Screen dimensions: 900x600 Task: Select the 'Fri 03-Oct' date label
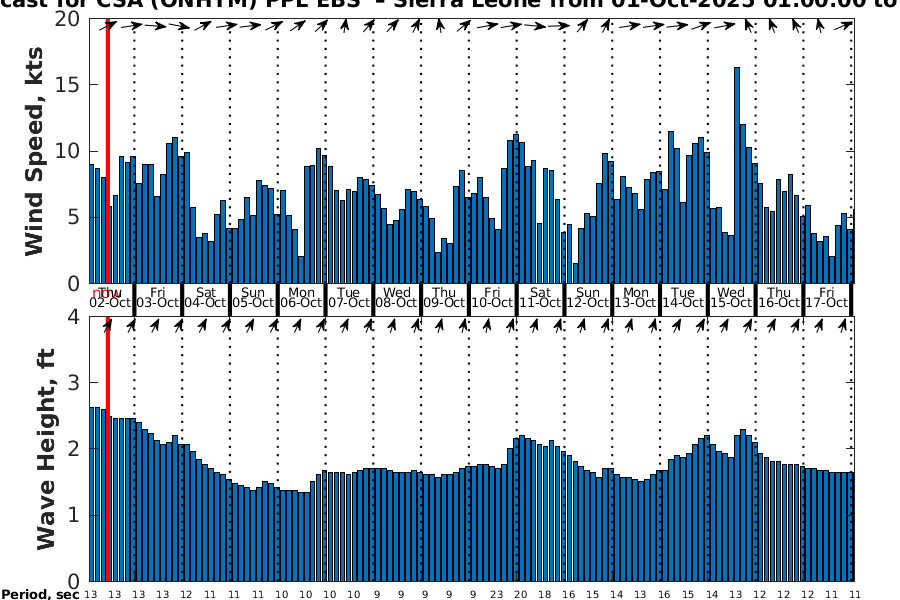pos(158,297)
